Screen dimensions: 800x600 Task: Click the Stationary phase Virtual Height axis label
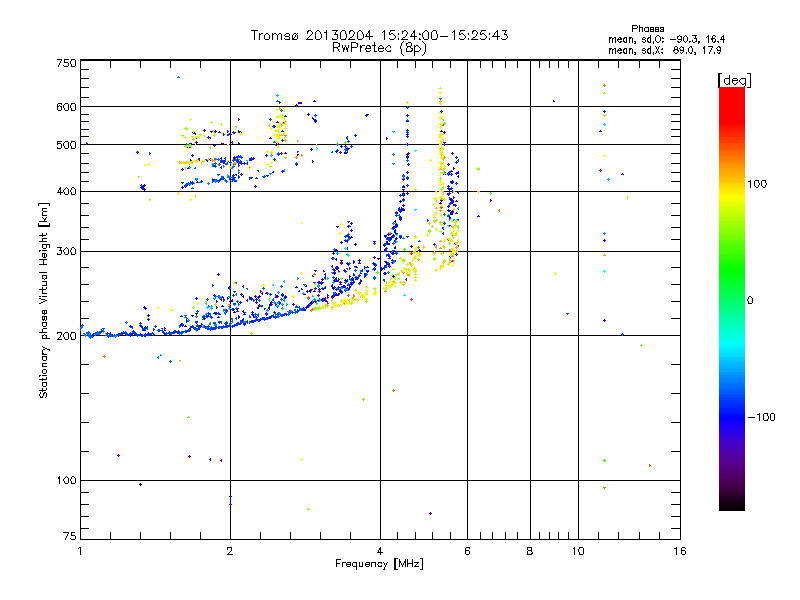click(x=43, y=300)
